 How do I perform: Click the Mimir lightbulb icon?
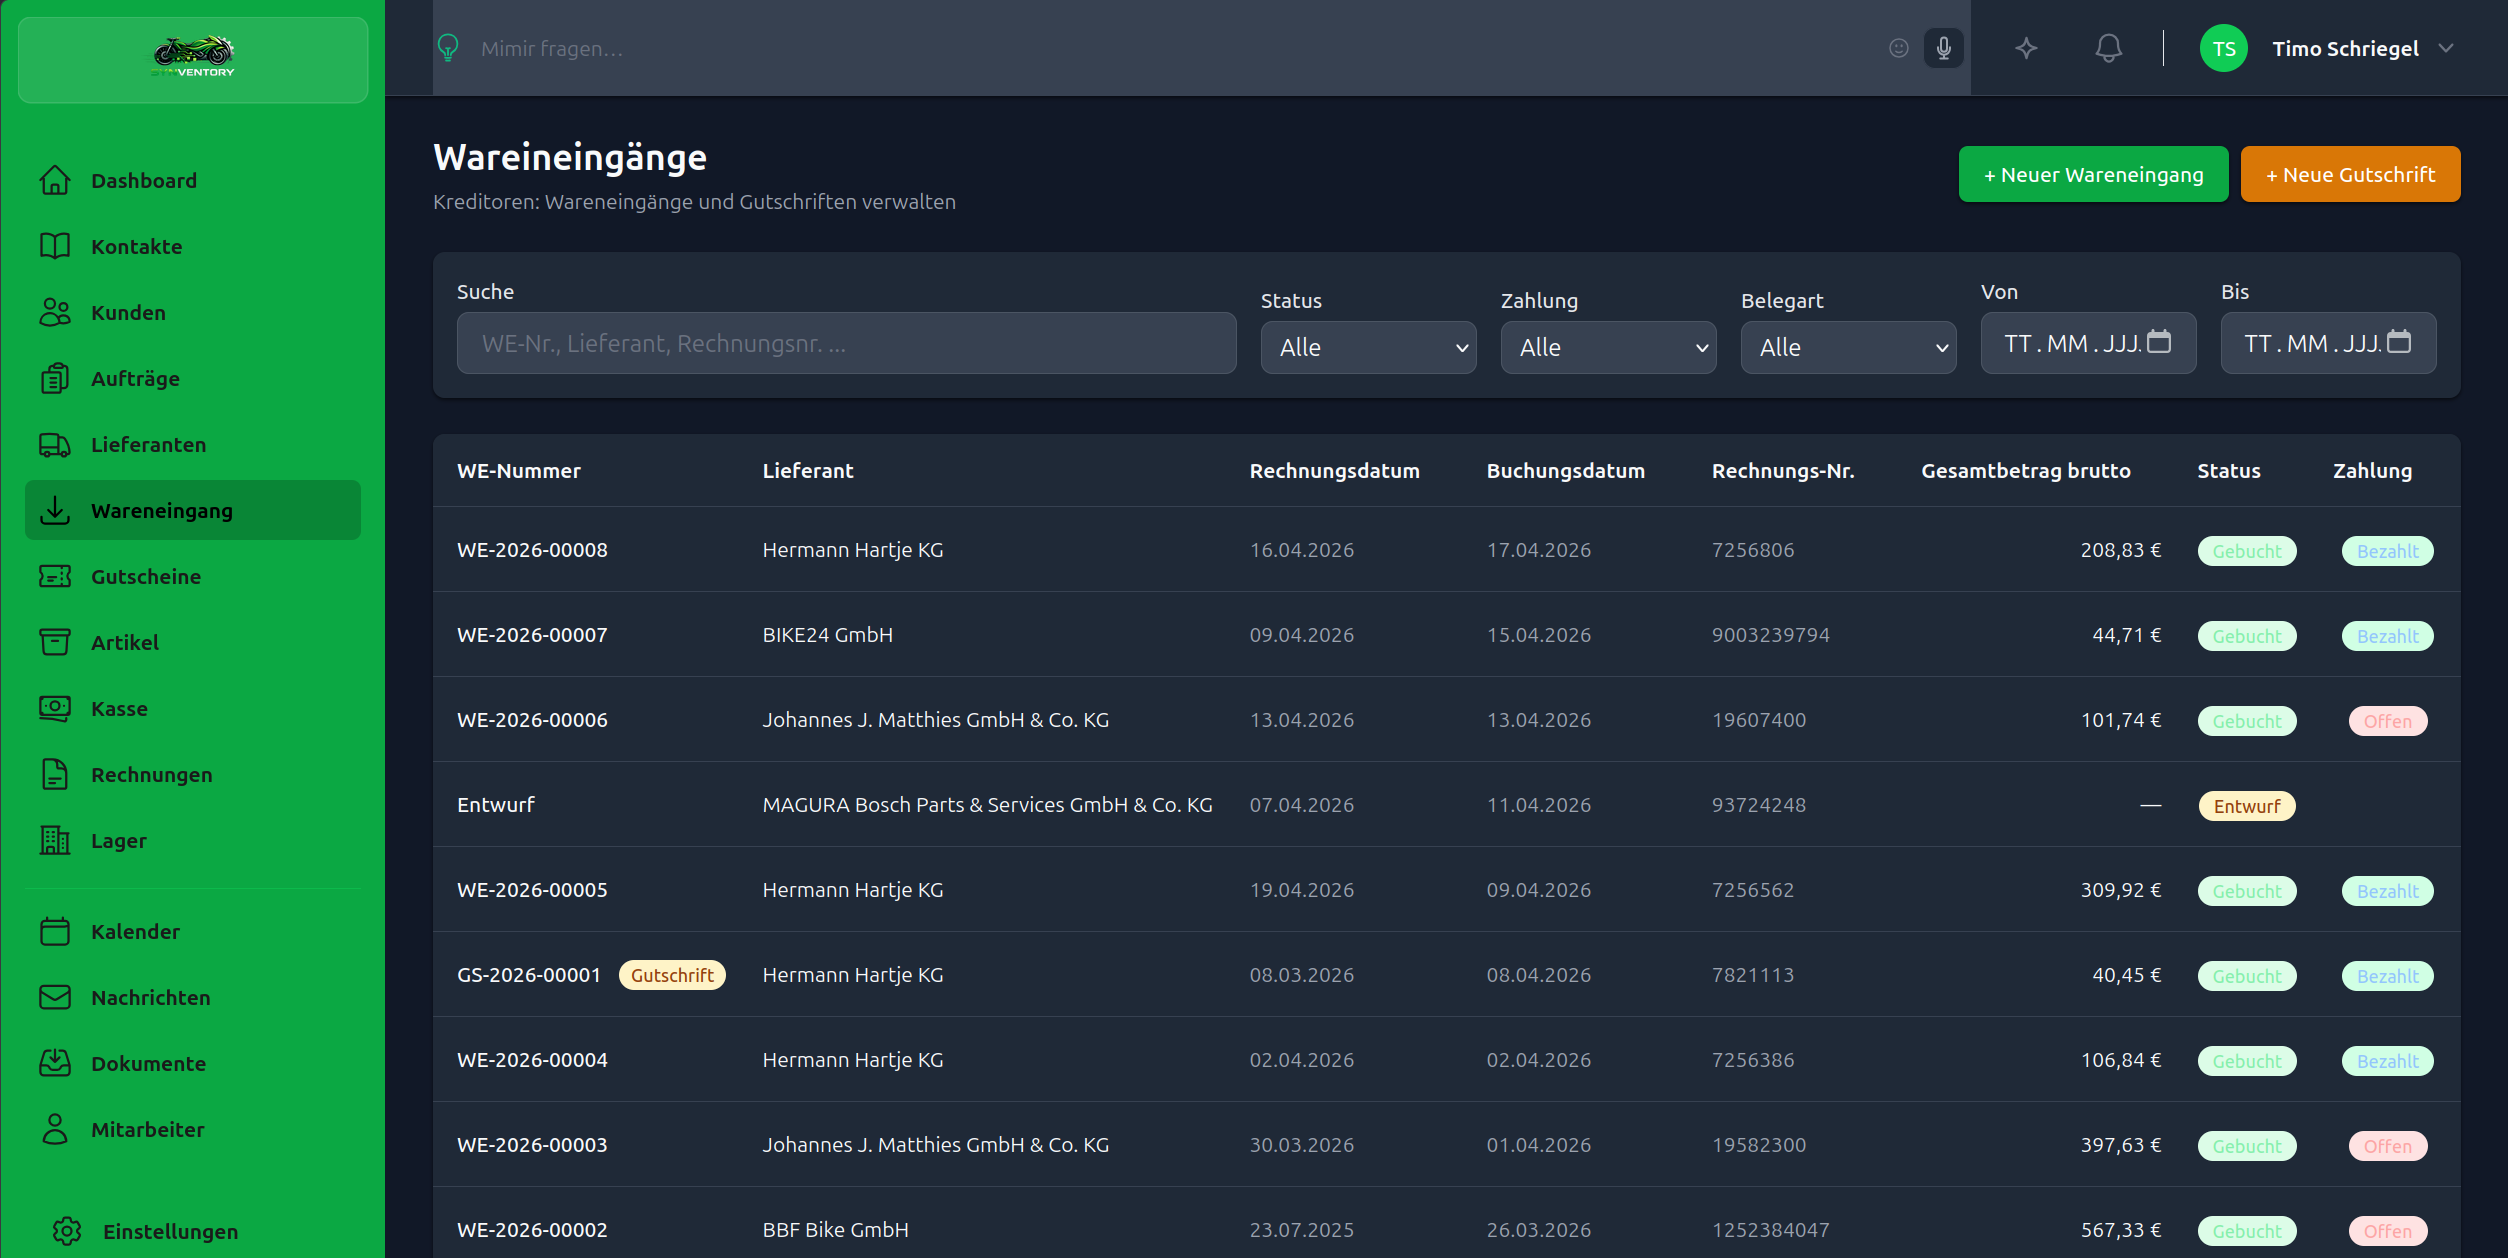coord(448,48)
